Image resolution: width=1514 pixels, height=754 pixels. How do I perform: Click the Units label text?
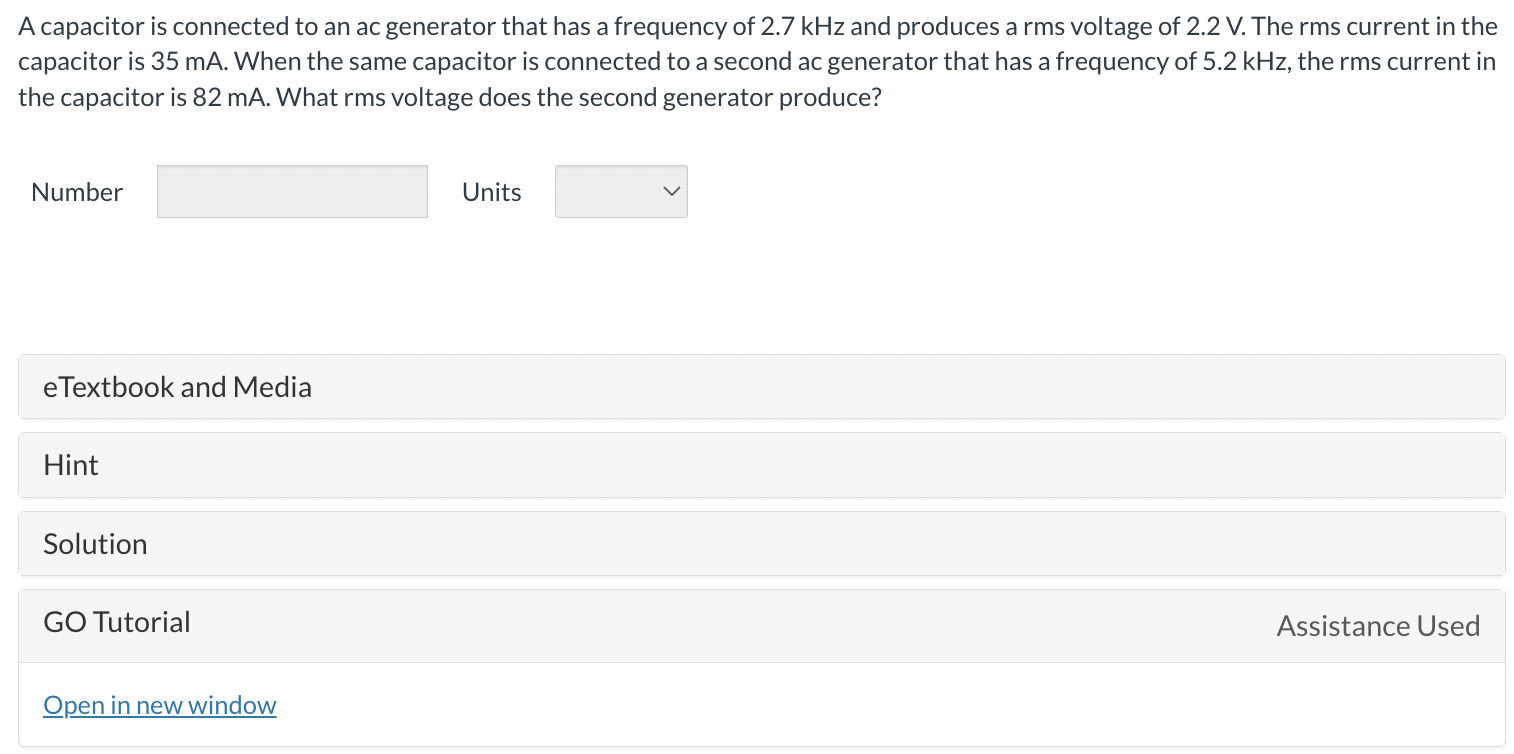coord(491,192)
